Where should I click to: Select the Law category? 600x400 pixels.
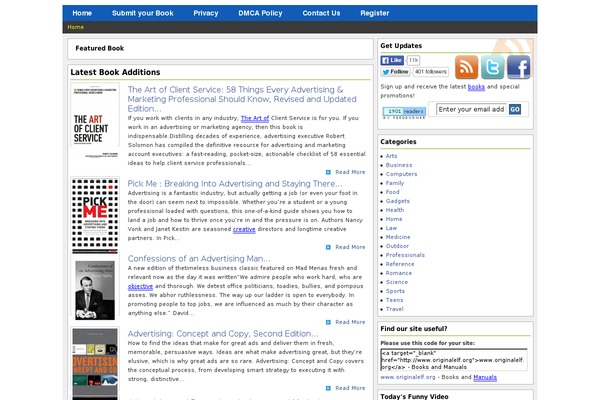(x=391, y=228)
